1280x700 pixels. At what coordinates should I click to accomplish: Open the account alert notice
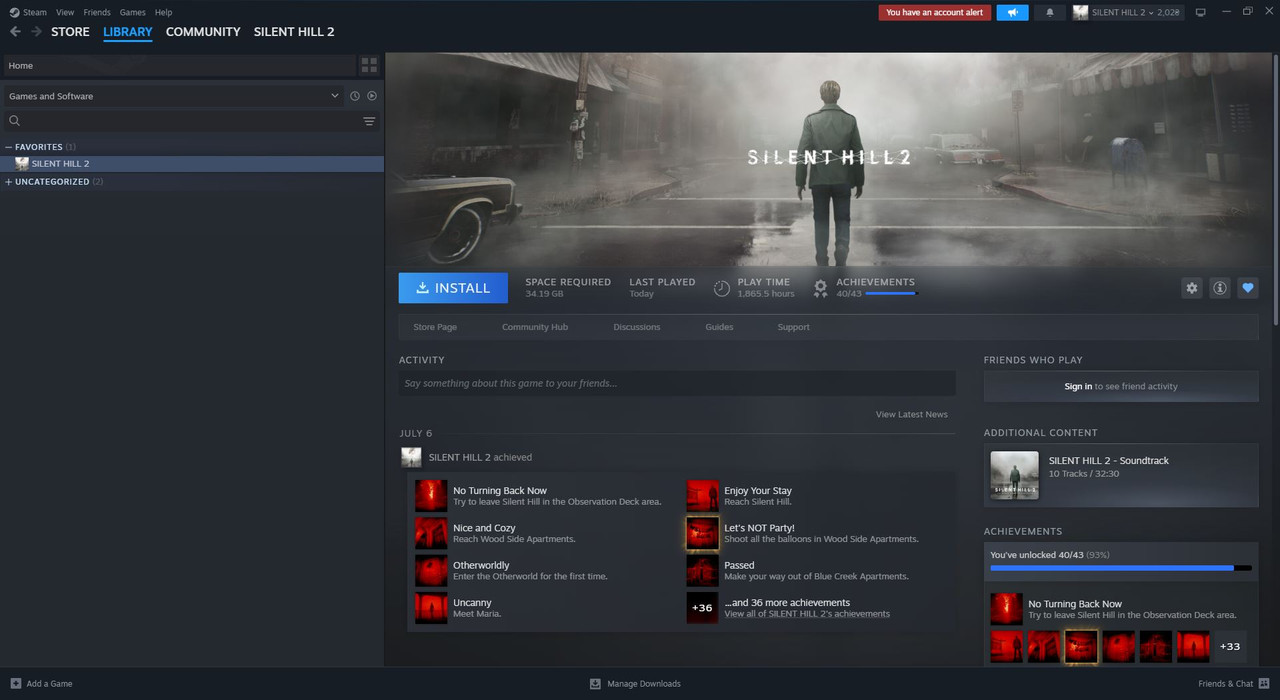click(x=934, y=12)
